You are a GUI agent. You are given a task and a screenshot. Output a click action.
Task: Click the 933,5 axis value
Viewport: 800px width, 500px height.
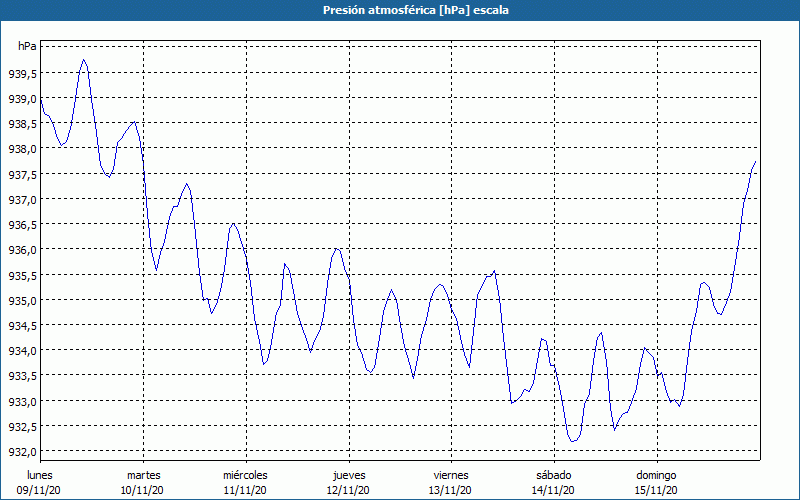(x=22, y=377)
